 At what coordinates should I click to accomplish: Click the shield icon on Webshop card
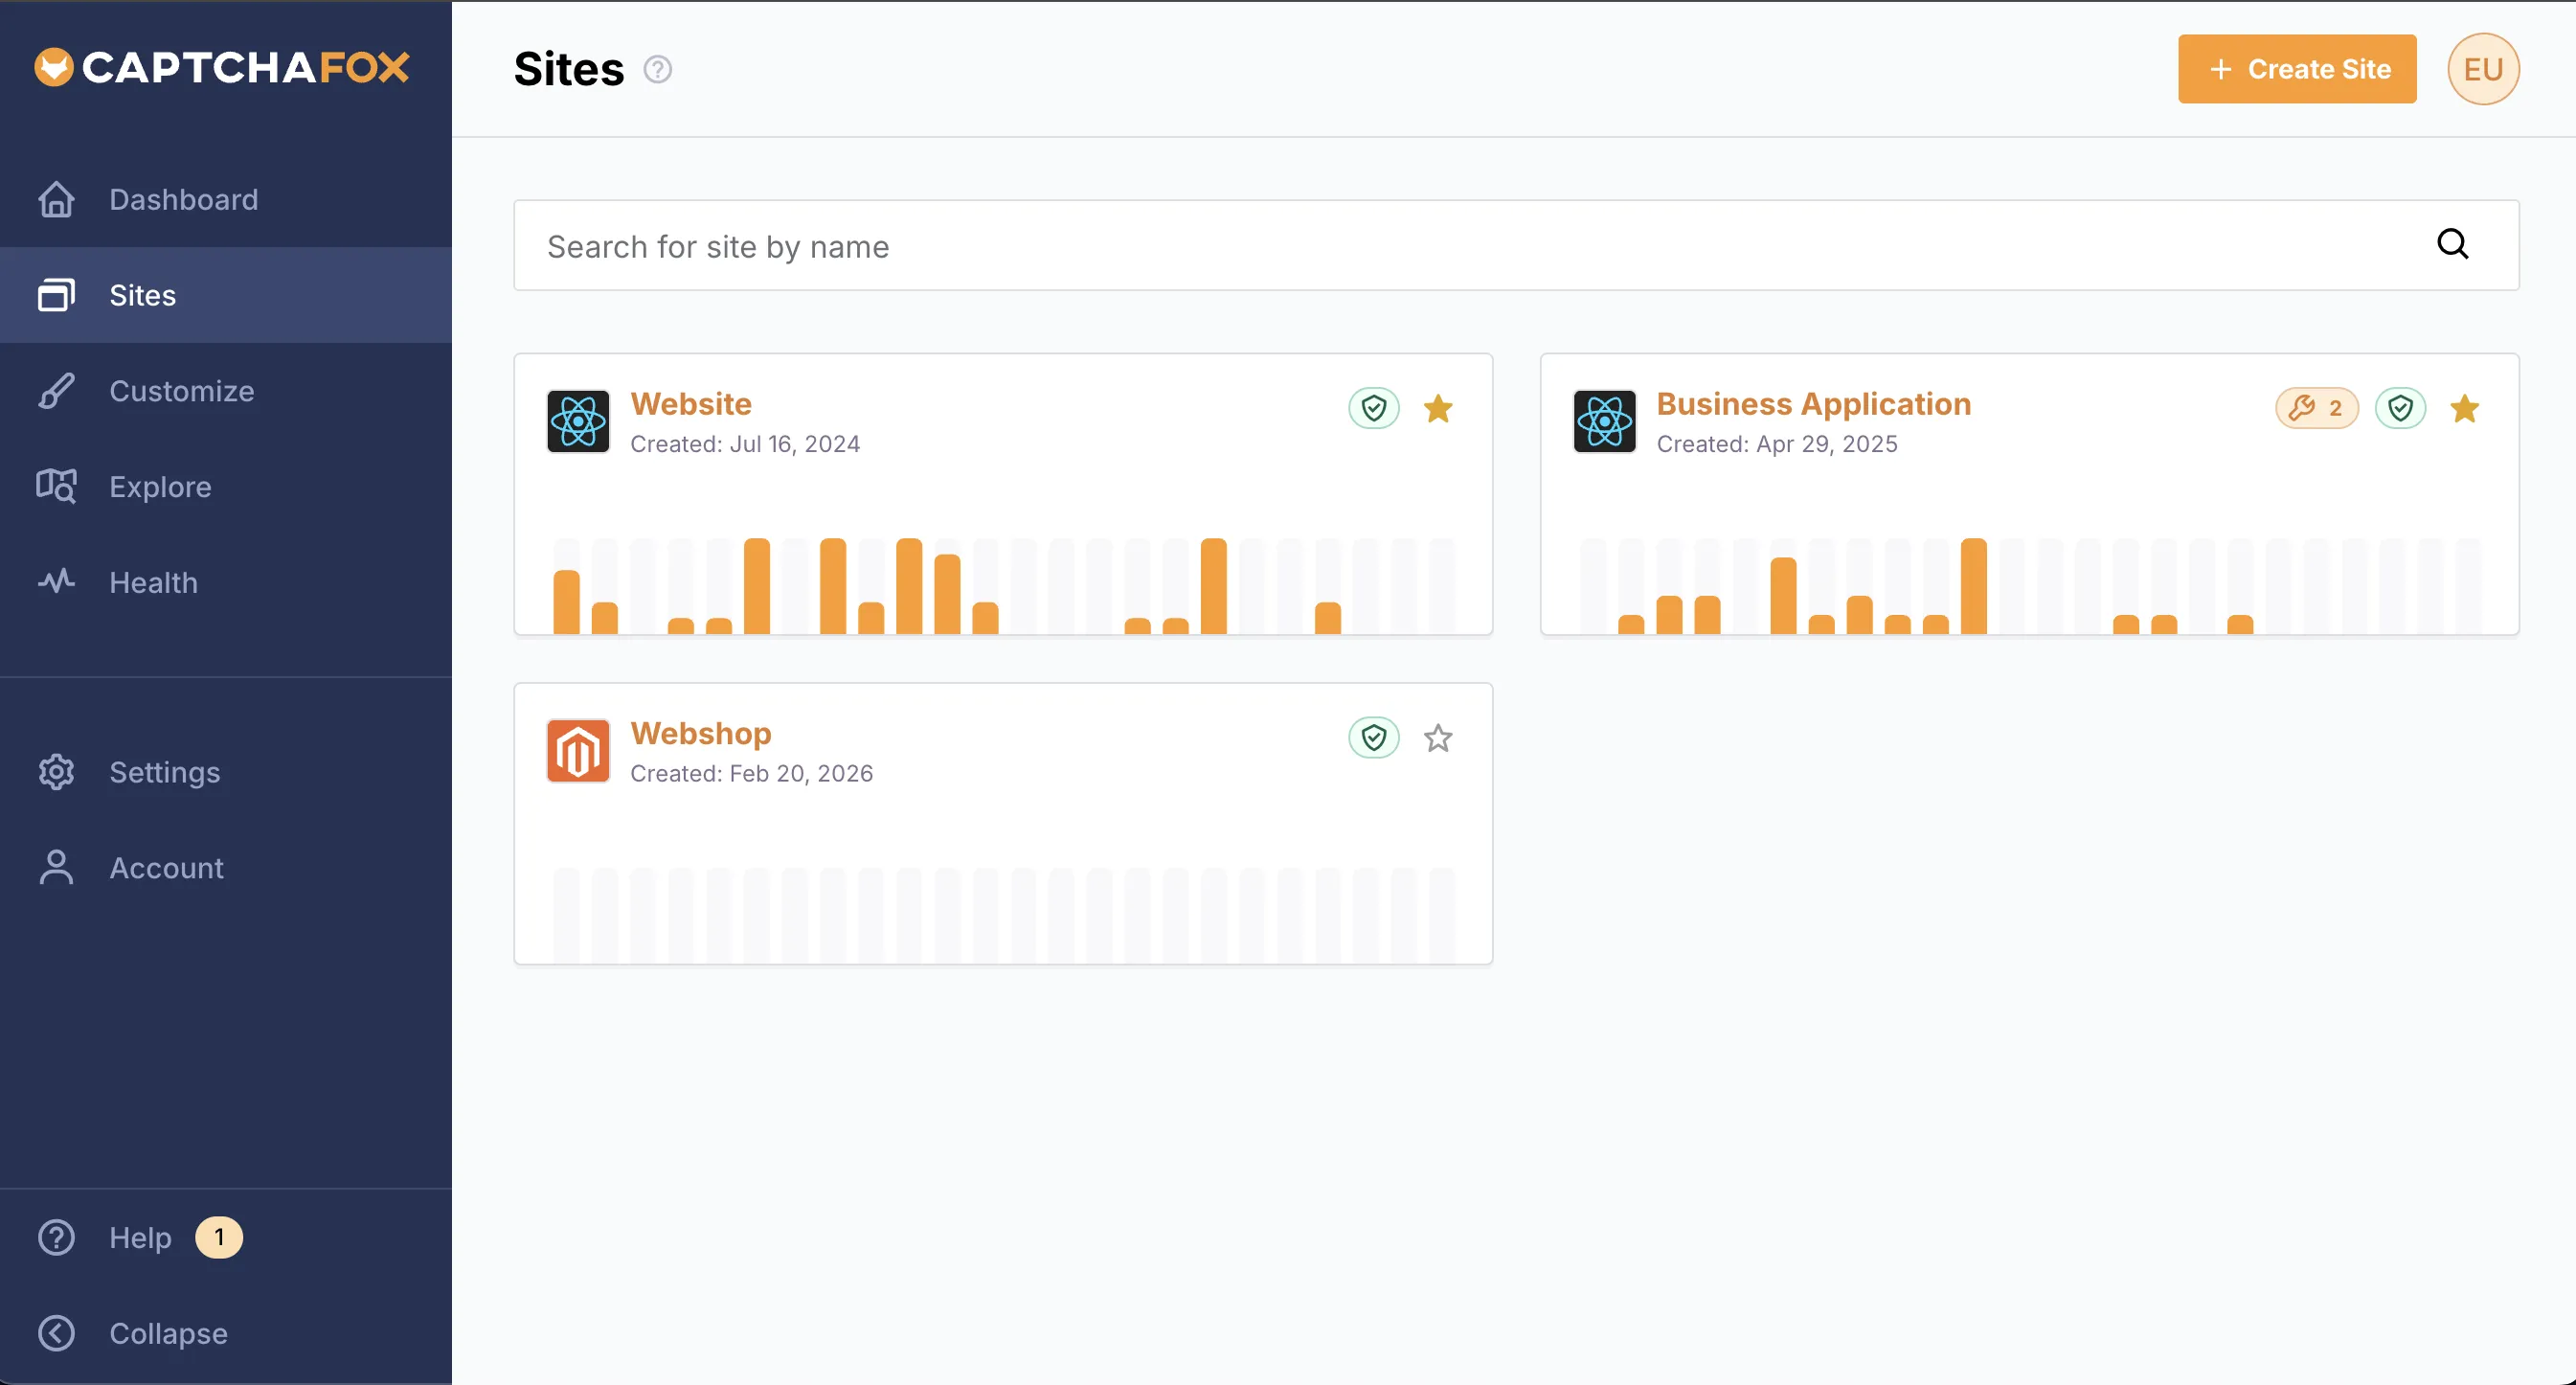tap(1373, 738)
